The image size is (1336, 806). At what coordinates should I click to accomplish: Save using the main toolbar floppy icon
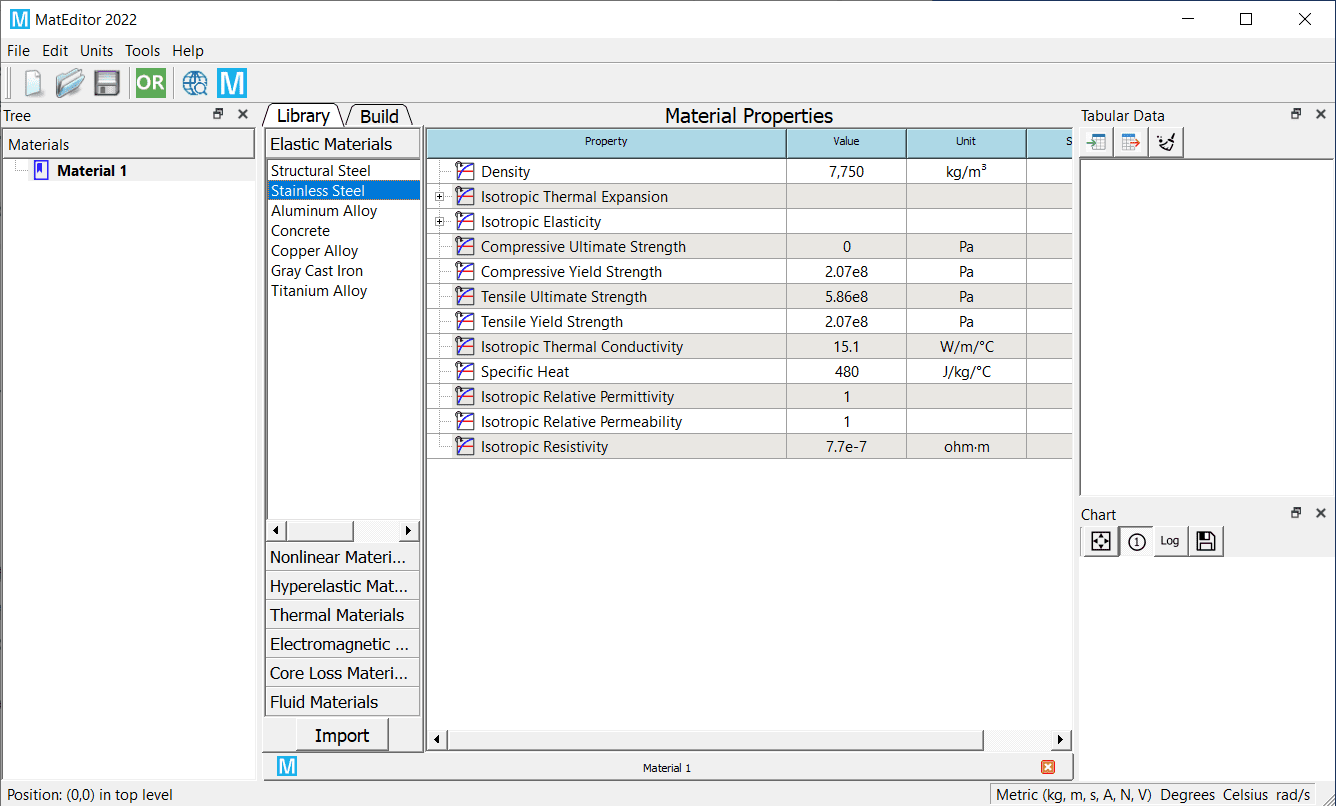click(107, 83)
